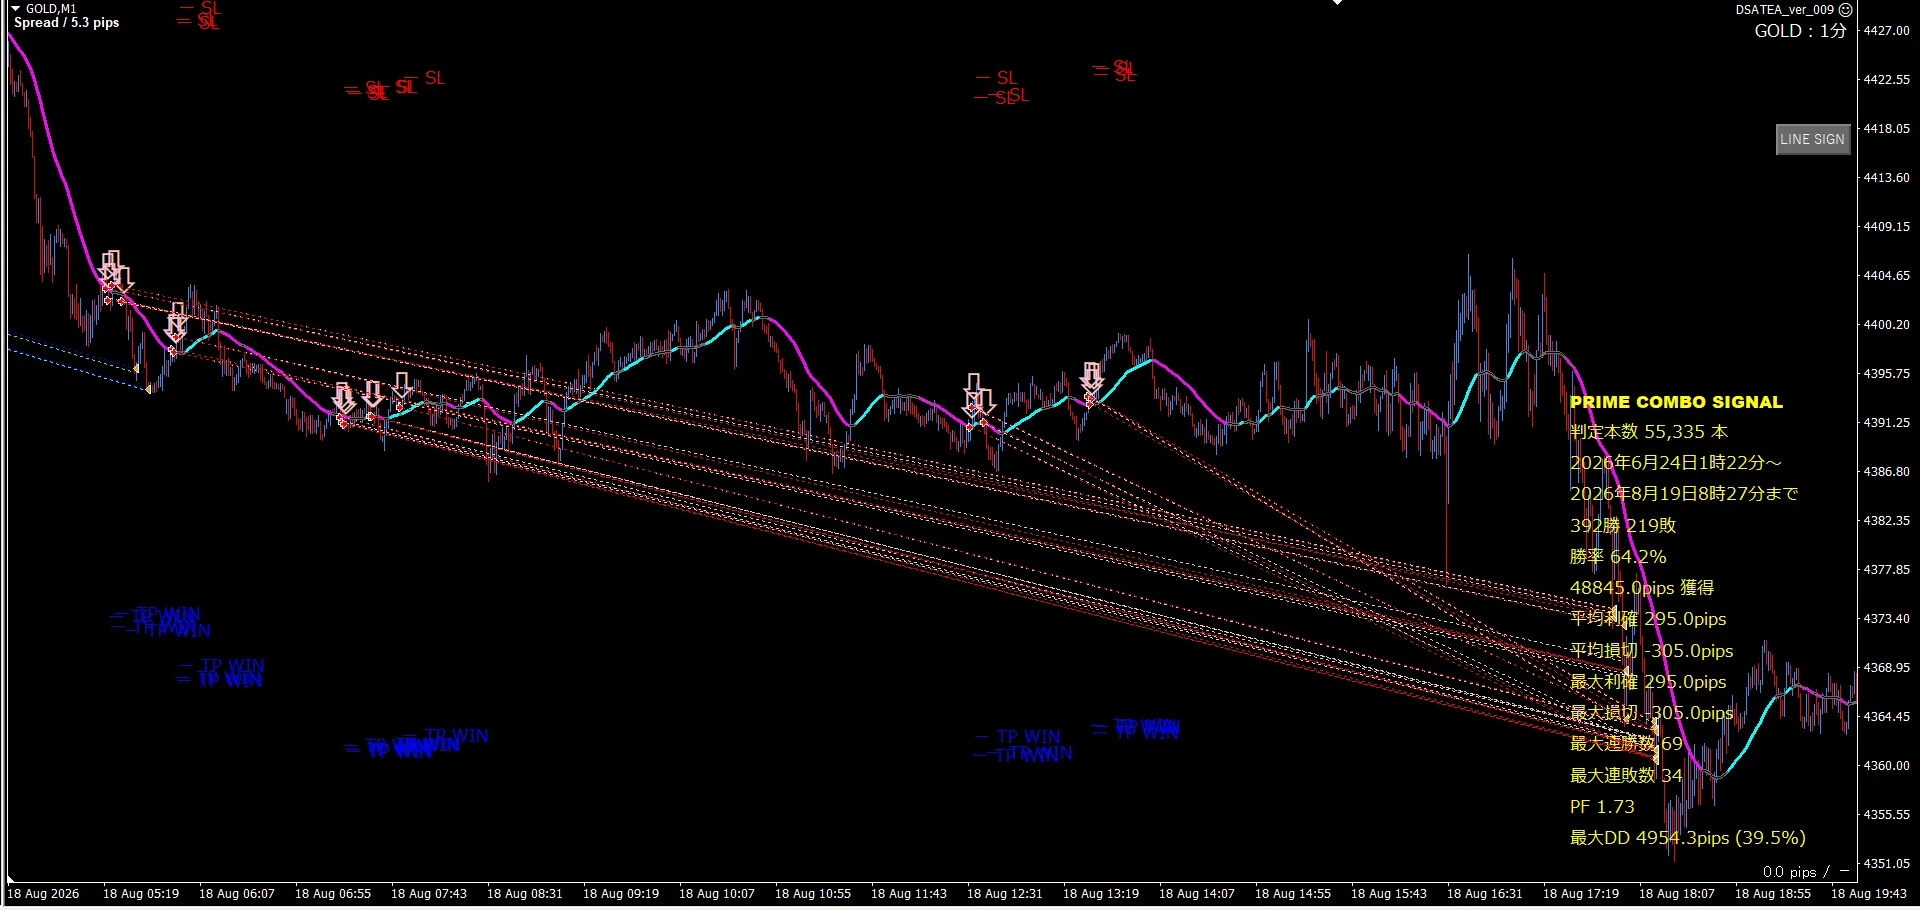Select the '平均損切 -305.0pips' statistic
The height and width of the screenshot is (910, 1920).
1651,651
